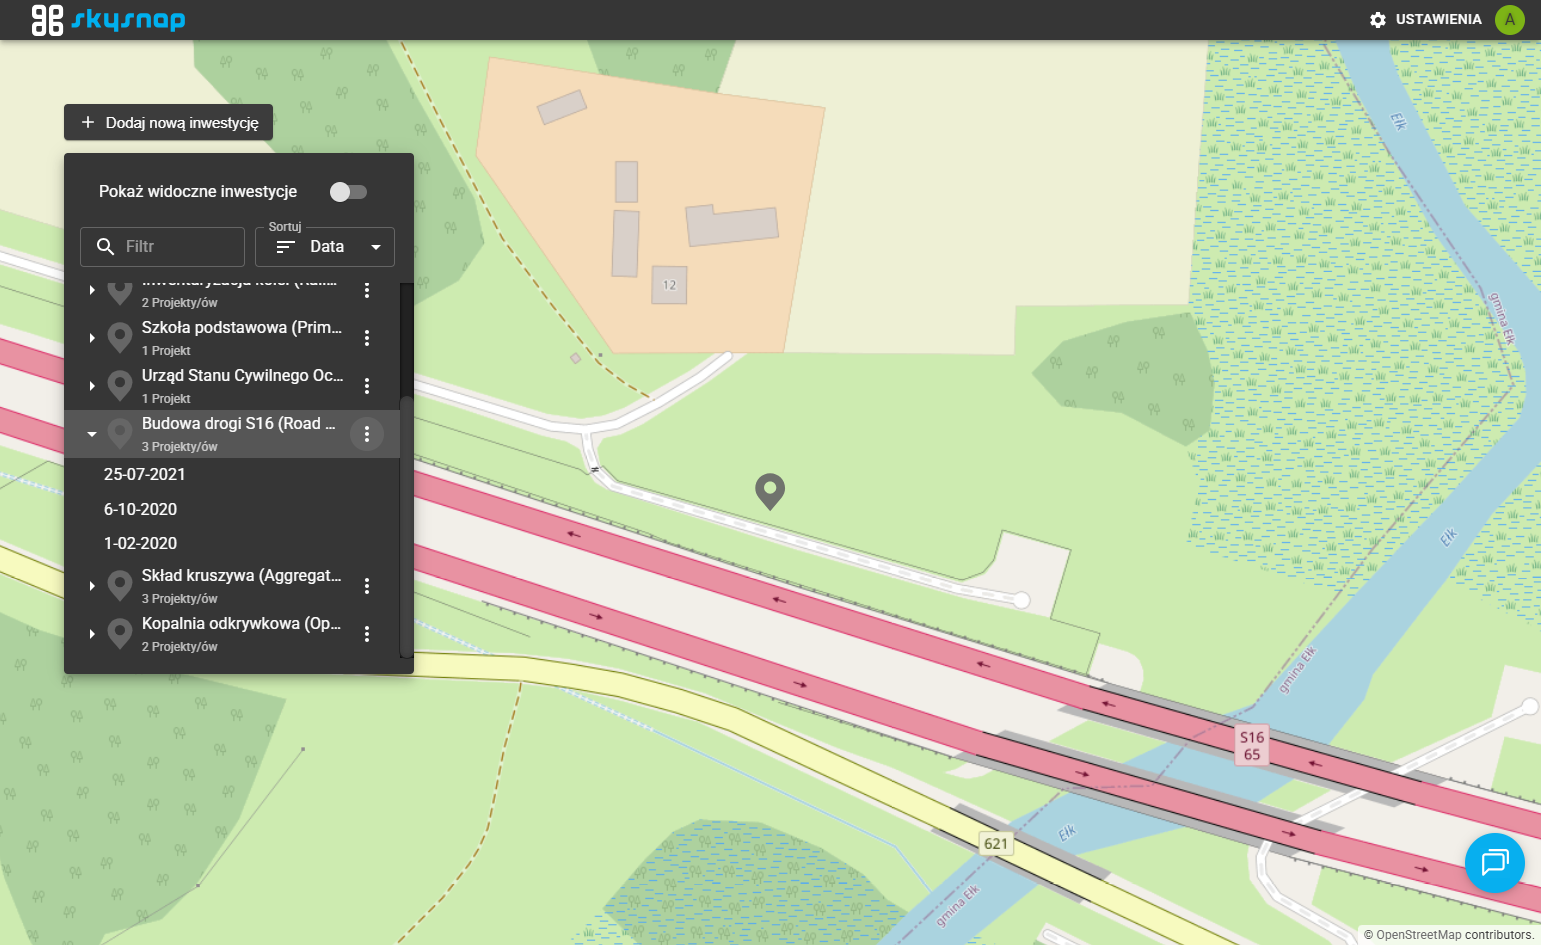The image size is (1541, 945).
Task: Click plus icon in add investment button
Action: 88,122
